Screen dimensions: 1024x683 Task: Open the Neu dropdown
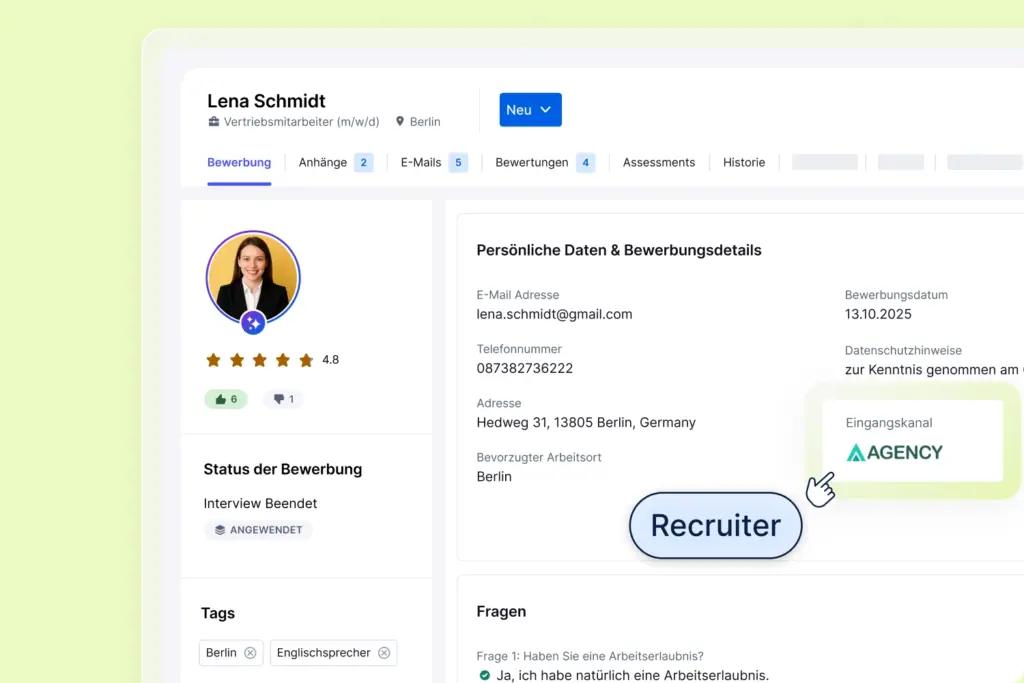pyautogui.click(x=530, y=110)
